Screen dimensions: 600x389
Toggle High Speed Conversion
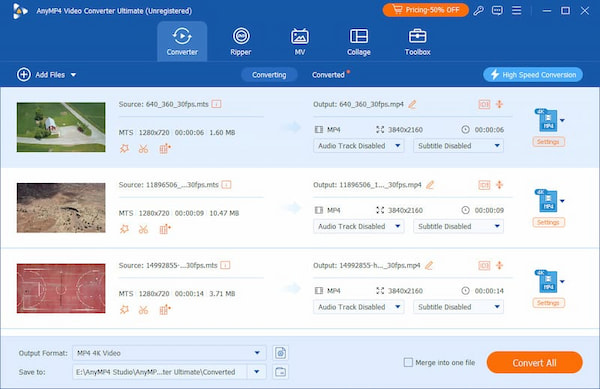(x=533, y=75)
